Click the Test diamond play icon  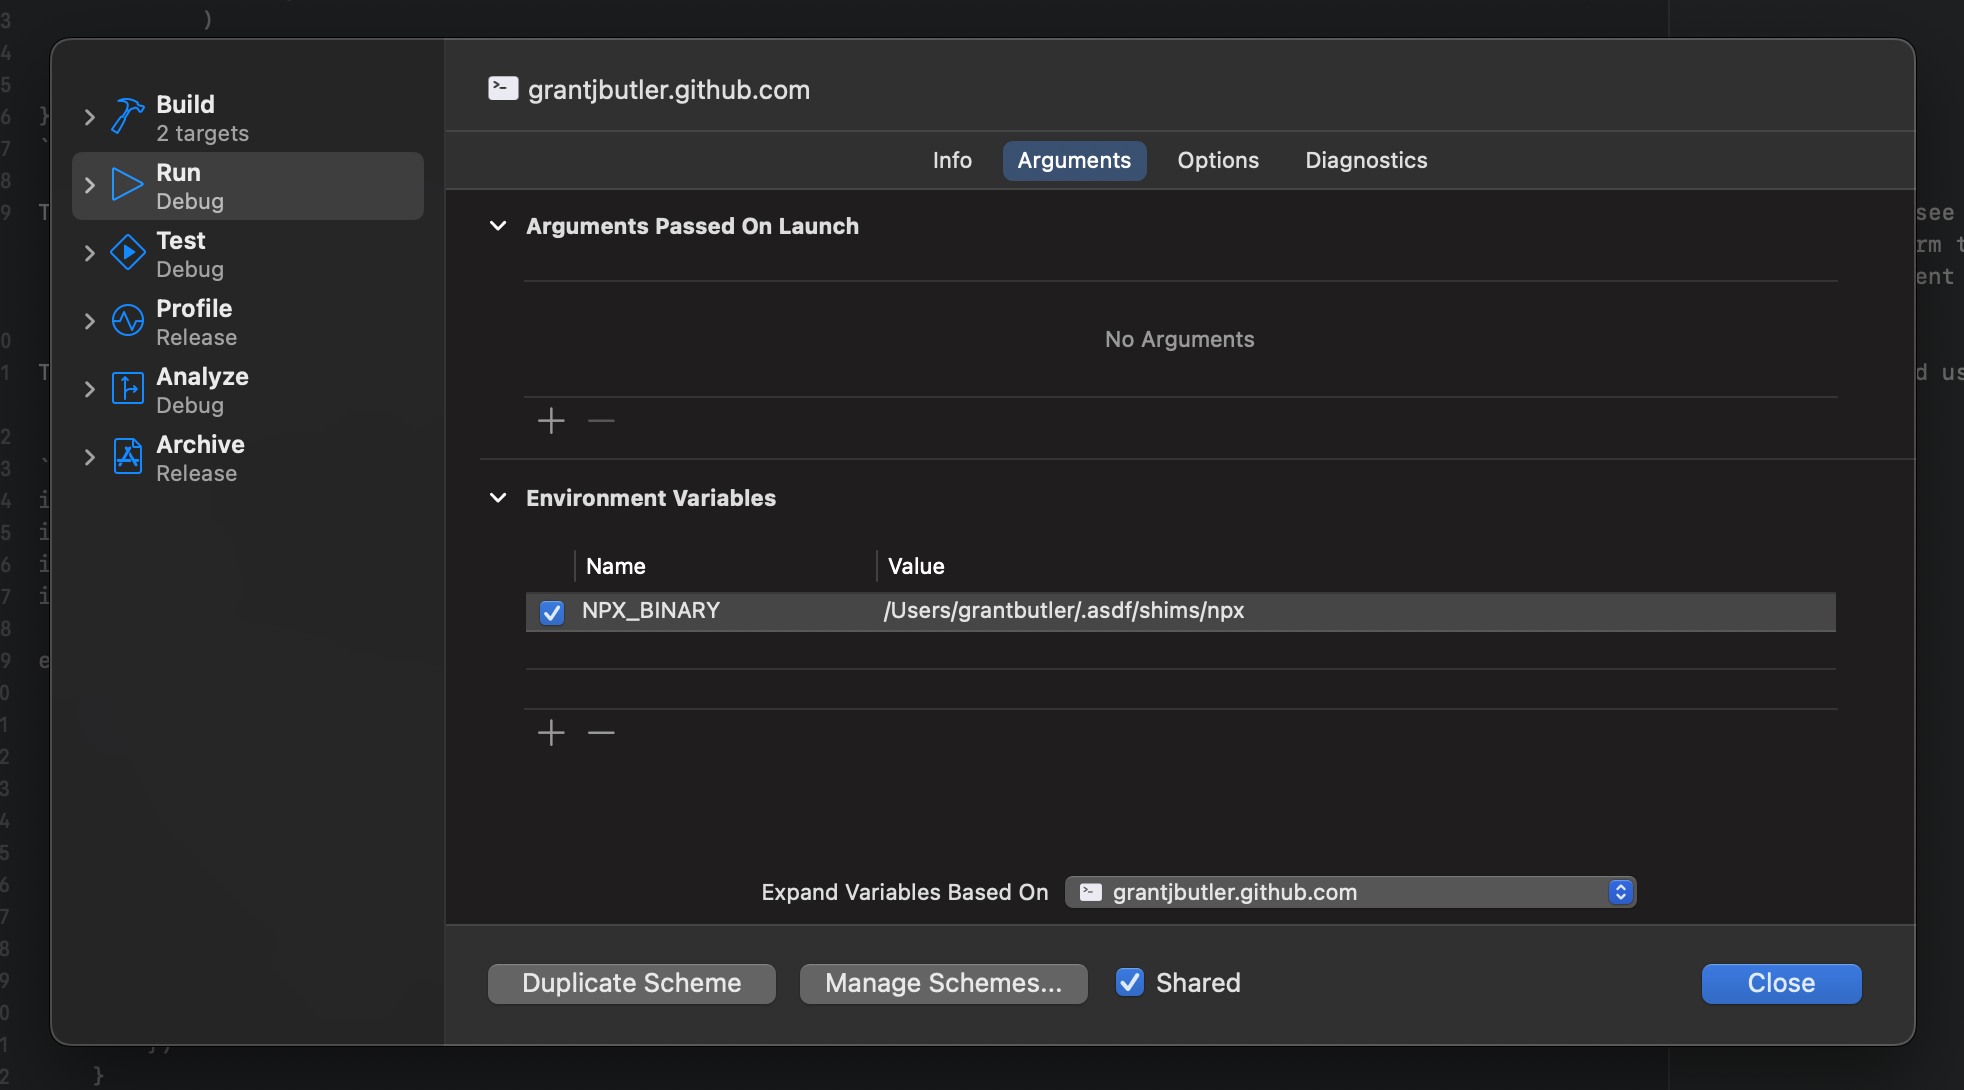[127, 253]
